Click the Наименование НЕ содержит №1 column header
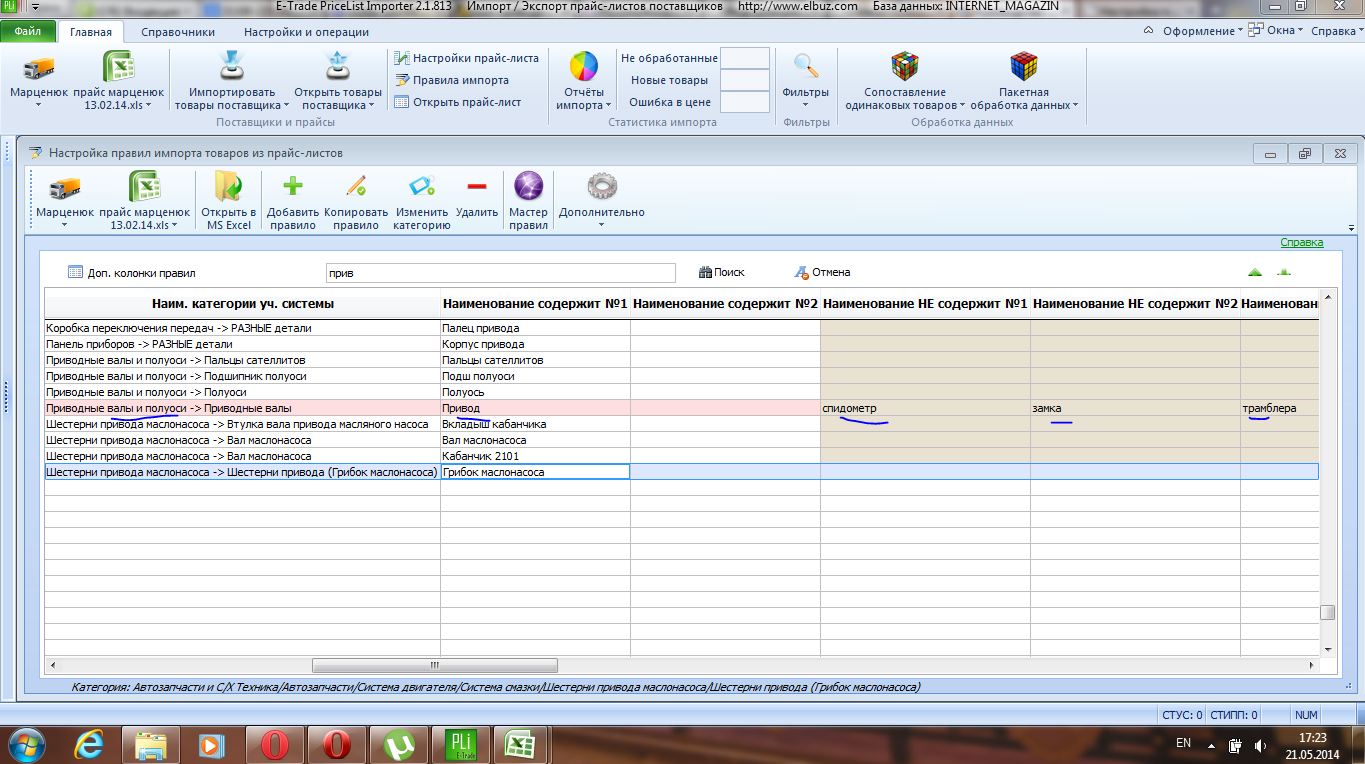Image resolution: width=1365 pixels, height=764 pixels. [x=926, y=303]
